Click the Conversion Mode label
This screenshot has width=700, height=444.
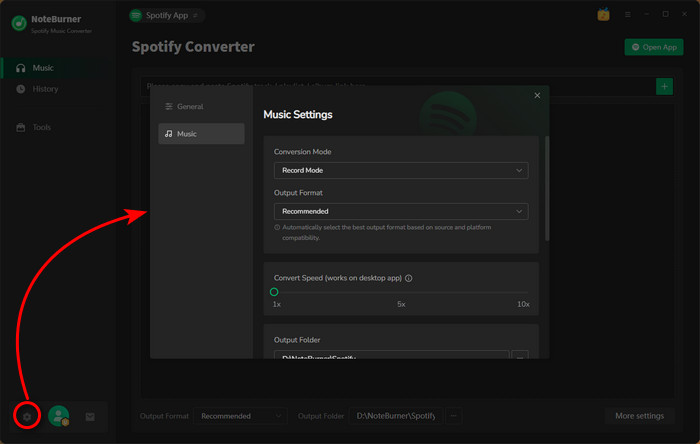(302, 152)
